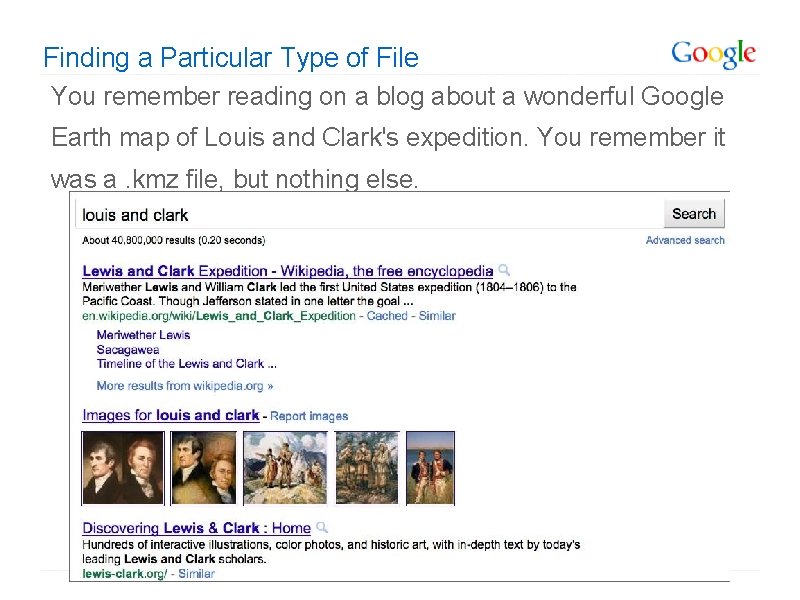Open Images for louis and clark link
This screenshot has width=800, height=600.
tap(171, 415)
